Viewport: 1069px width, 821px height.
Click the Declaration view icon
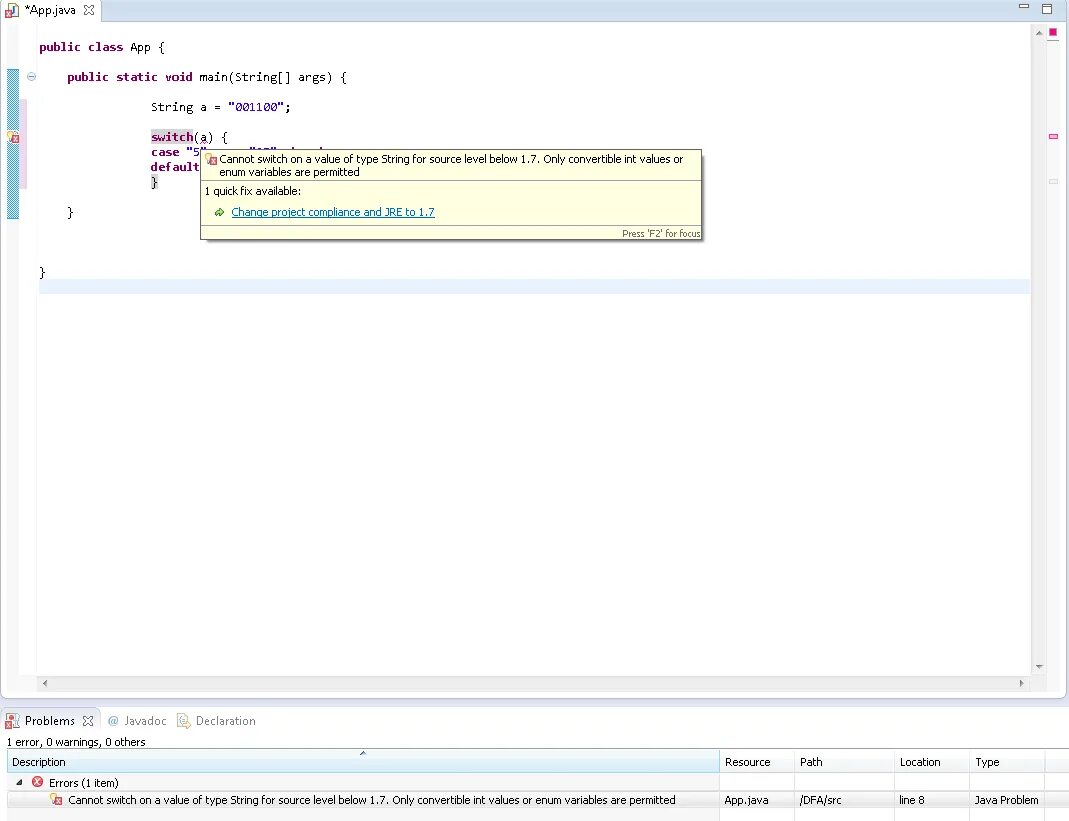point(183,721)
